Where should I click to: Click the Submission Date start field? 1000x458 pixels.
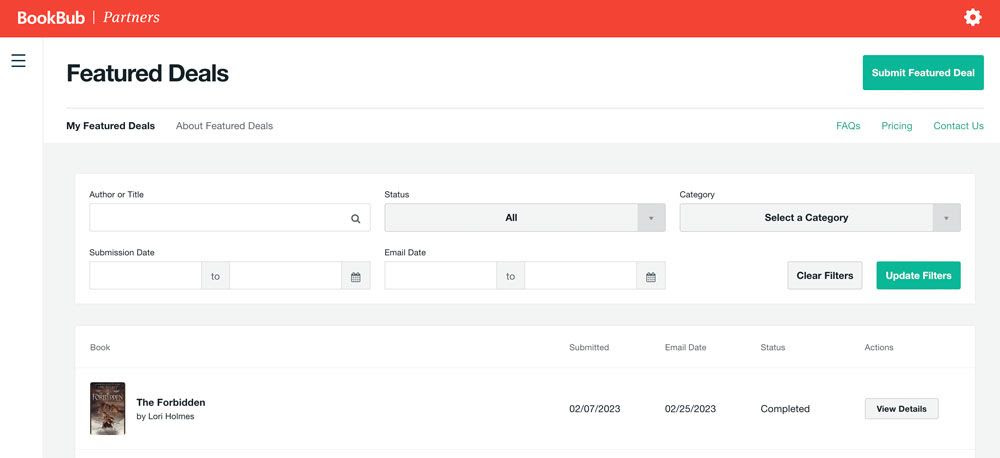click(x=145, y=276)
